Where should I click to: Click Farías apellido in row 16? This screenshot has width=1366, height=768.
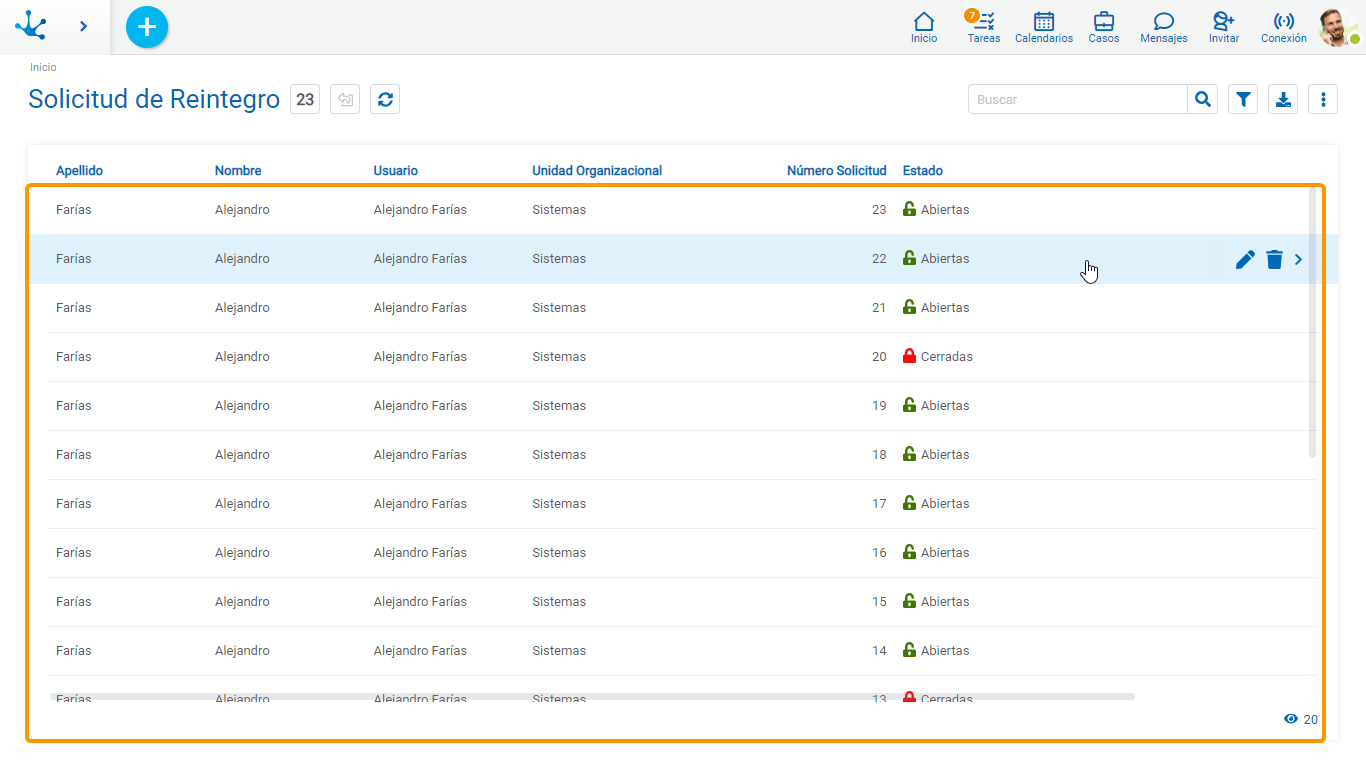pos(73,553)
